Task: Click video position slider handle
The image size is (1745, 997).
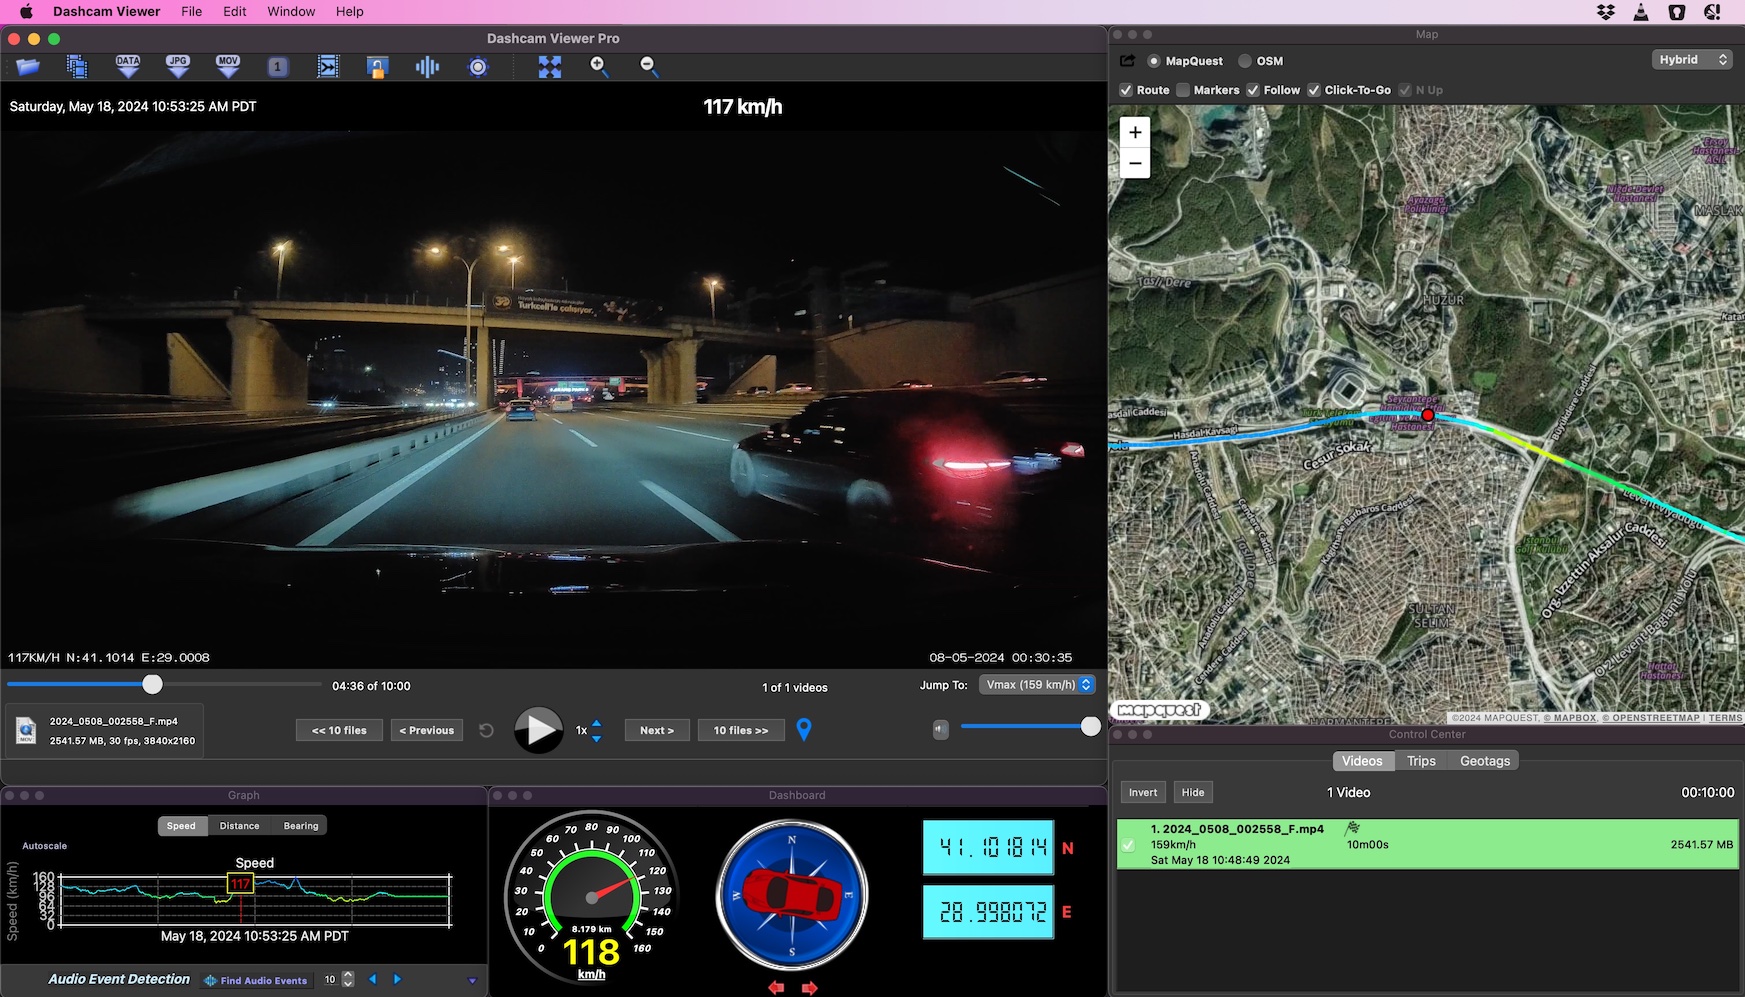Action: pyautogui.click(x=152, y=685)
